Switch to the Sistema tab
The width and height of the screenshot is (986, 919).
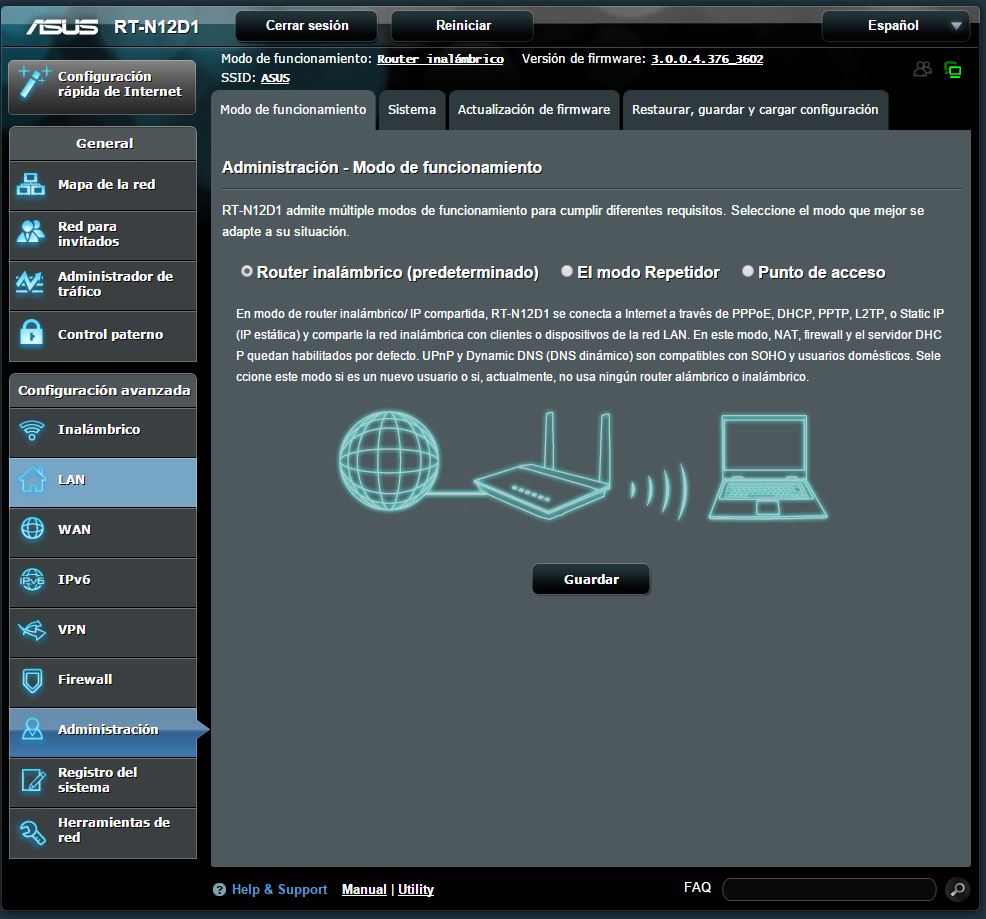(412, 110)
